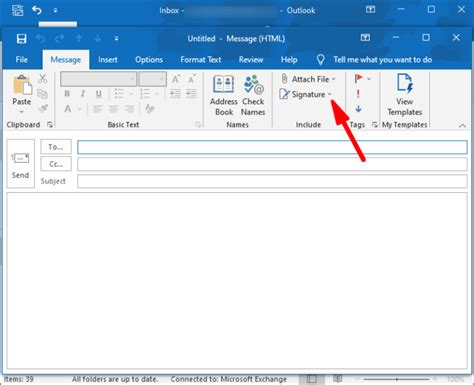Open Send/Receive icon in Outlook Inbox window
The height and width of the screenshot is (385, 474).
click(x=17, y=10)
